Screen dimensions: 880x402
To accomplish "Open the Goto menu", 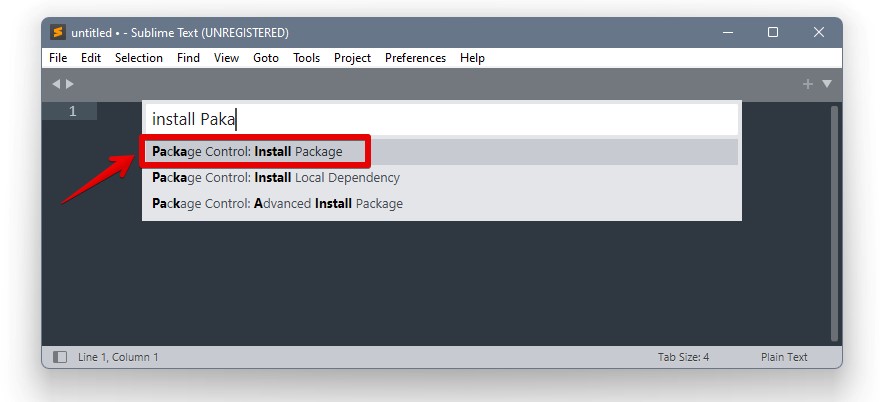I will [x=266, y=58].
